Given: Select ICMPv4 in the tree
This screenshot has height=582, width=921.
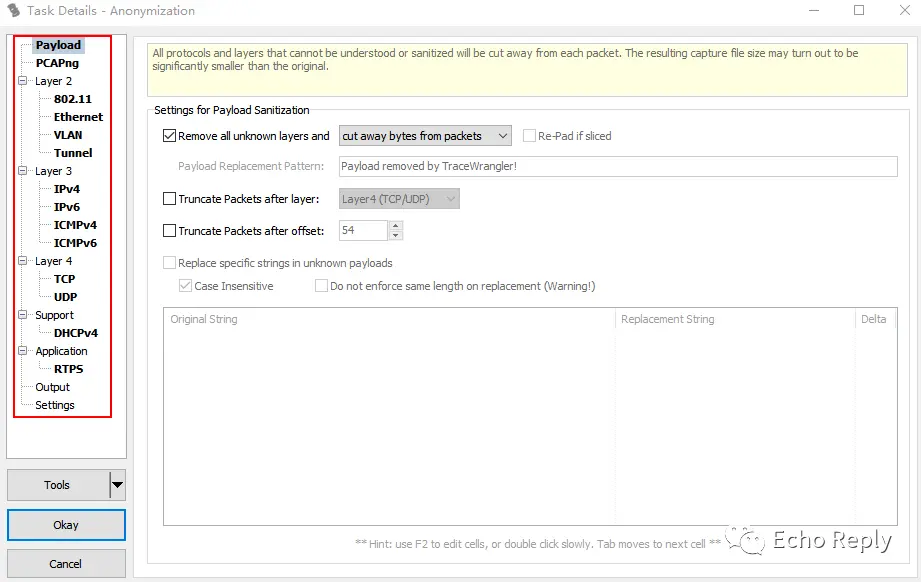Looking at the screenshot, I should [x=75, y=225].
